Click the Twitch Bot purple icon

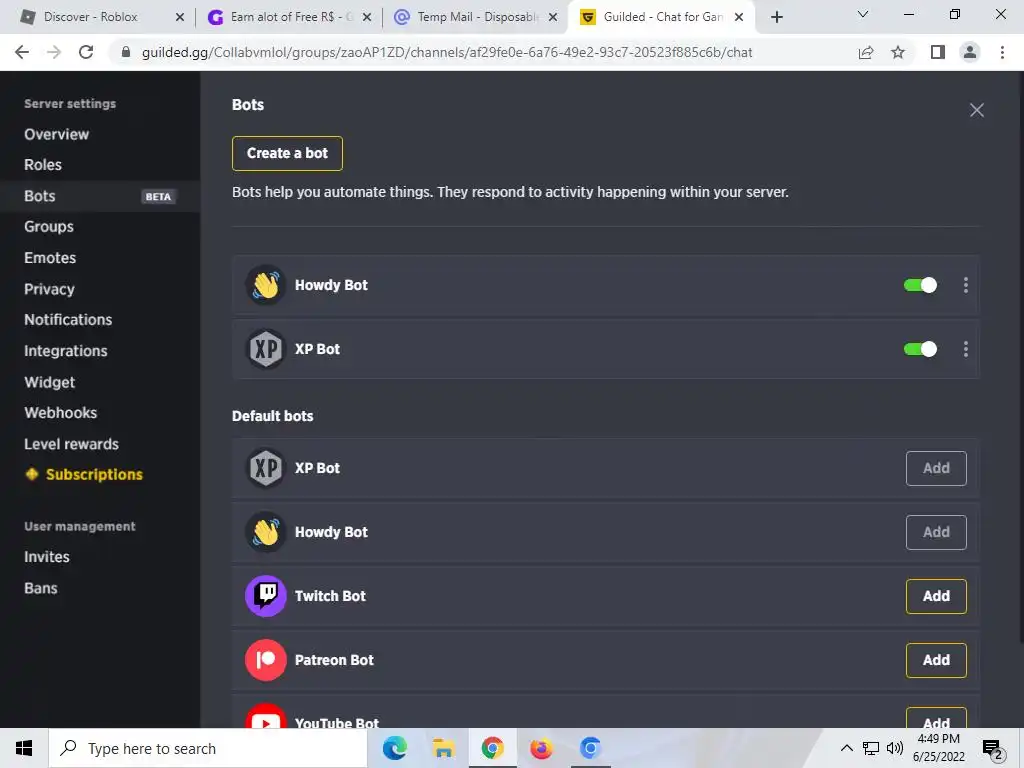266,596
